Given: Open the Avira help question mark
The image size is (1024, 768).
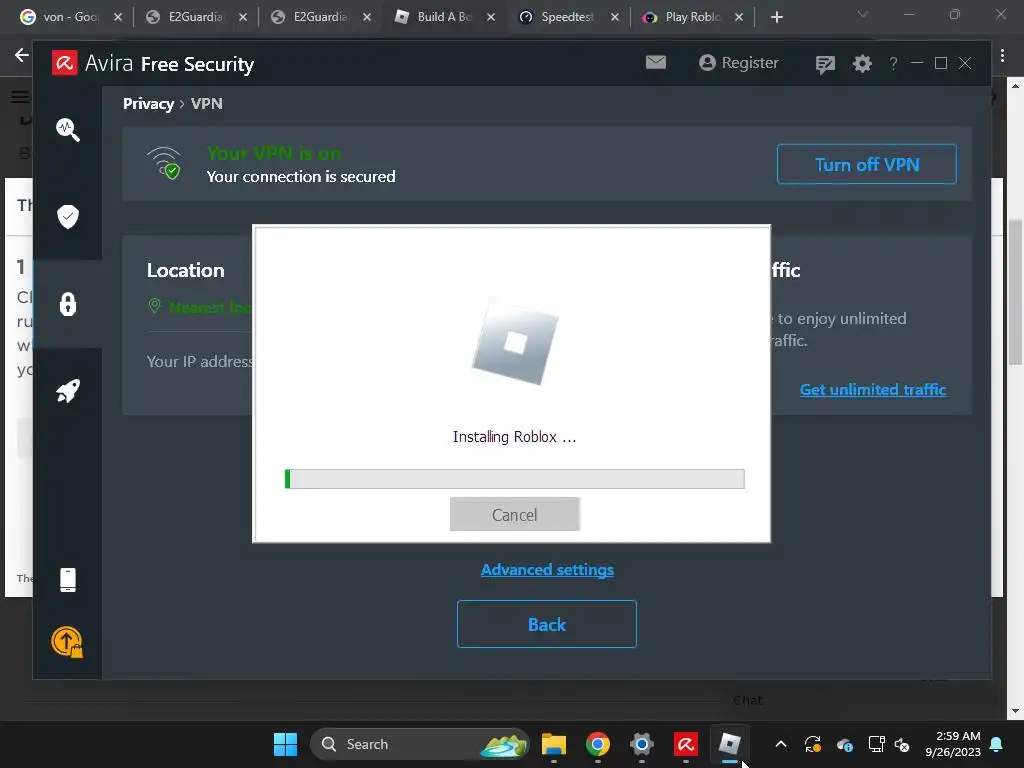Looking at the screenshot, I should click(x=893, y=63).
